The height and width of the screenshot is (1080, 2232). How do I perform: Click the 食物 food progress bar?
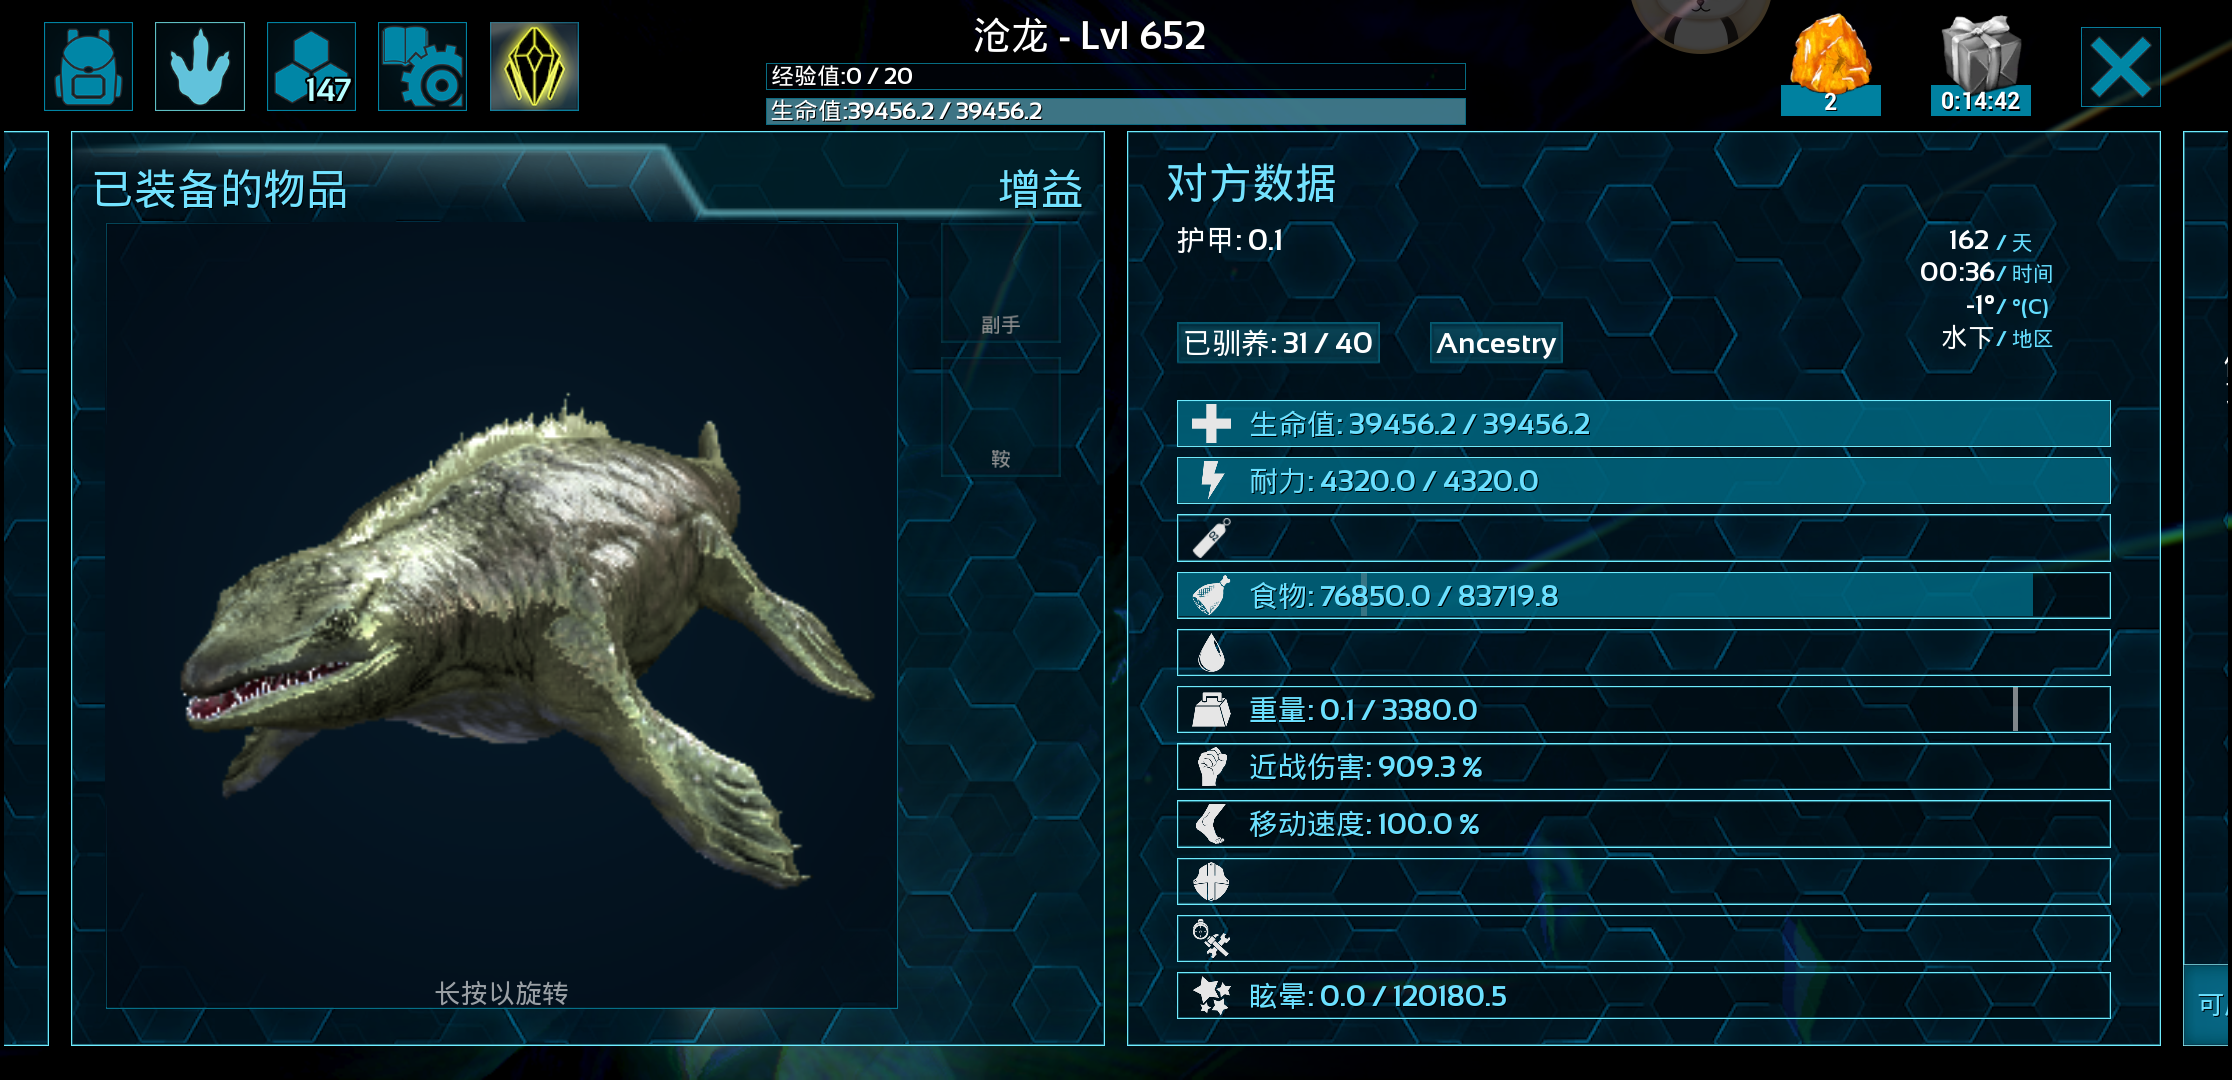point(1643,596)
